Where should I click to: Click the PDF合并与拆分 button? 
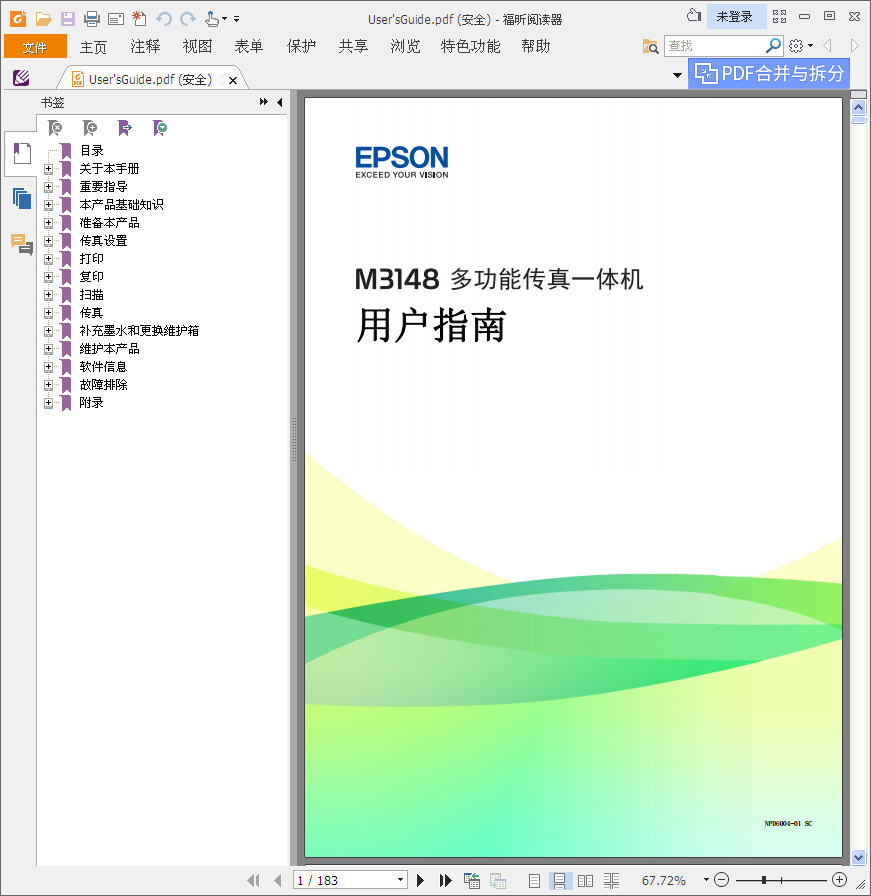pyautogui.click(x=769, y=73)
